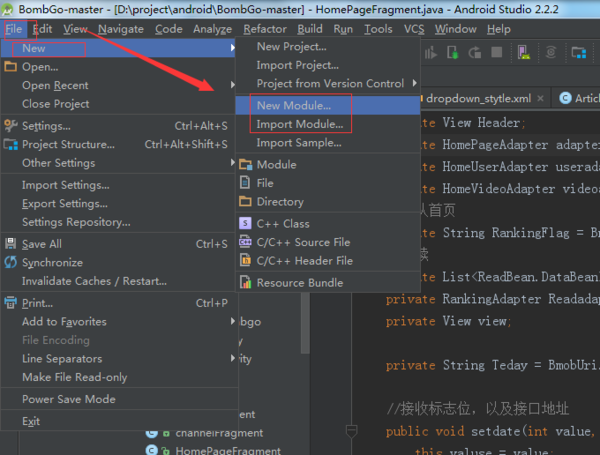
Task: Choose New Module...
Action: [328, 106]
